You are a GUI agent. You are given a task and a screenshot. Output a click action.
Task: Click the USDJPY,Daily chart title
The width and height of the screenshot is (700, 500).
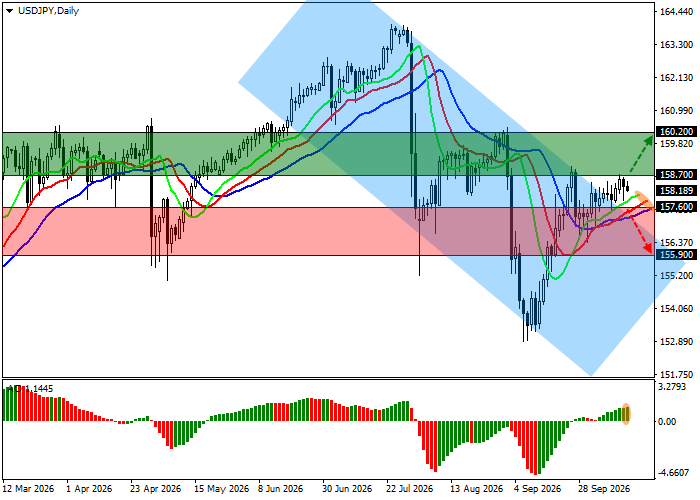pos(48,11)
